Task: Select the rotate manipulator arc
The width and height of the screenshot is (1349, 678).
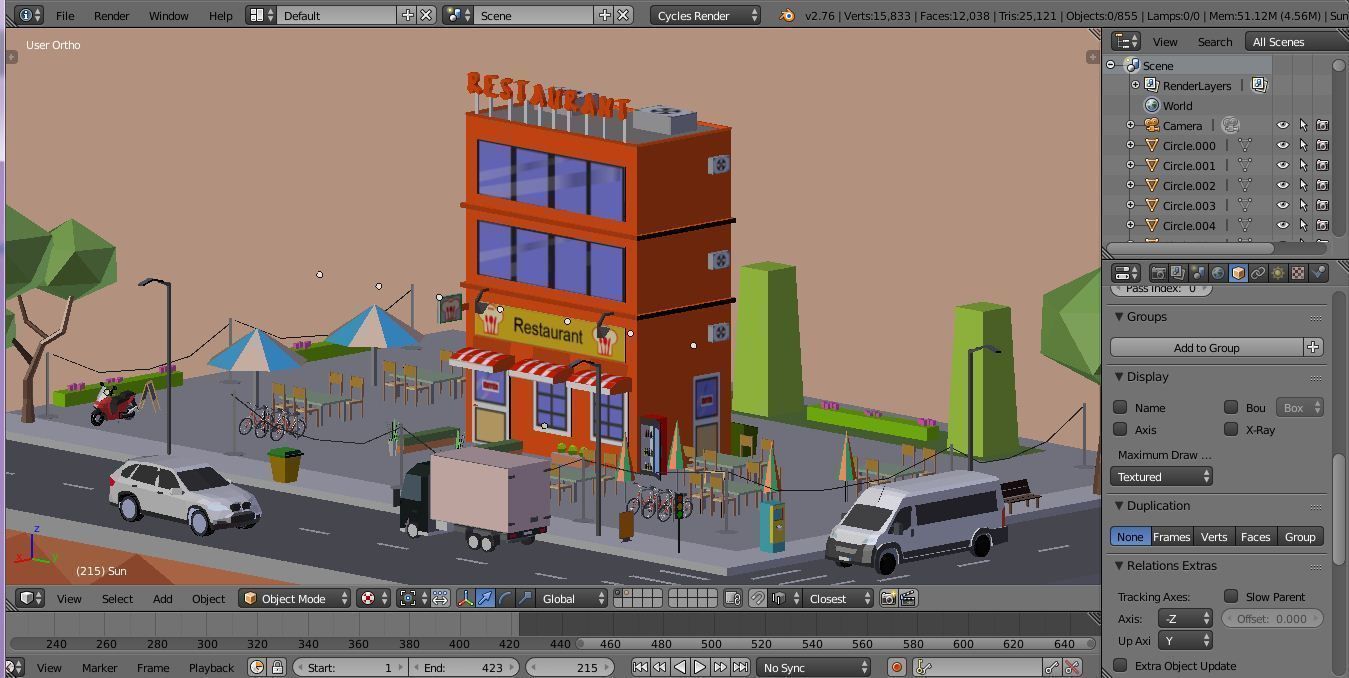Action: click(x=505, y=598)
